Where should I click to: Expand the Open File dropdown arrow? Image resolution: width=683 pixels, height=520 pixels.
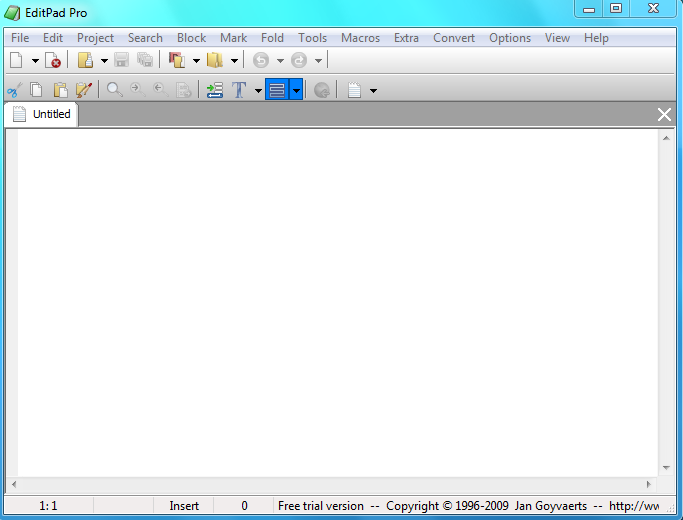pyautogui.click(x=105, y=61)
